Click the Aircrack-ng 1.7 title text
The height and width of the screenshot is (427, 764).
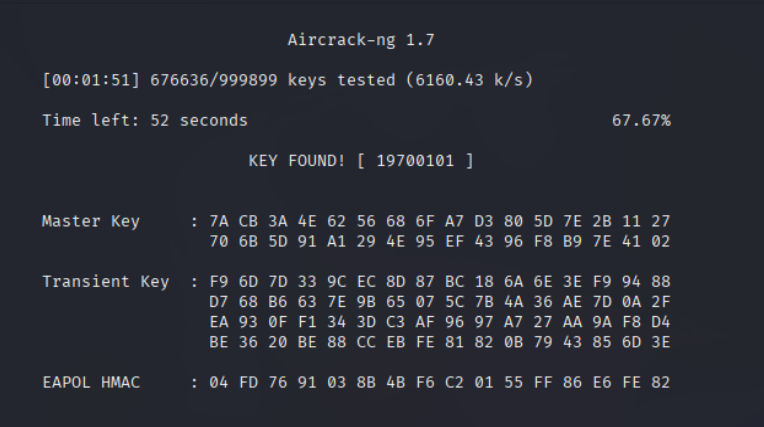click(361, 41)
